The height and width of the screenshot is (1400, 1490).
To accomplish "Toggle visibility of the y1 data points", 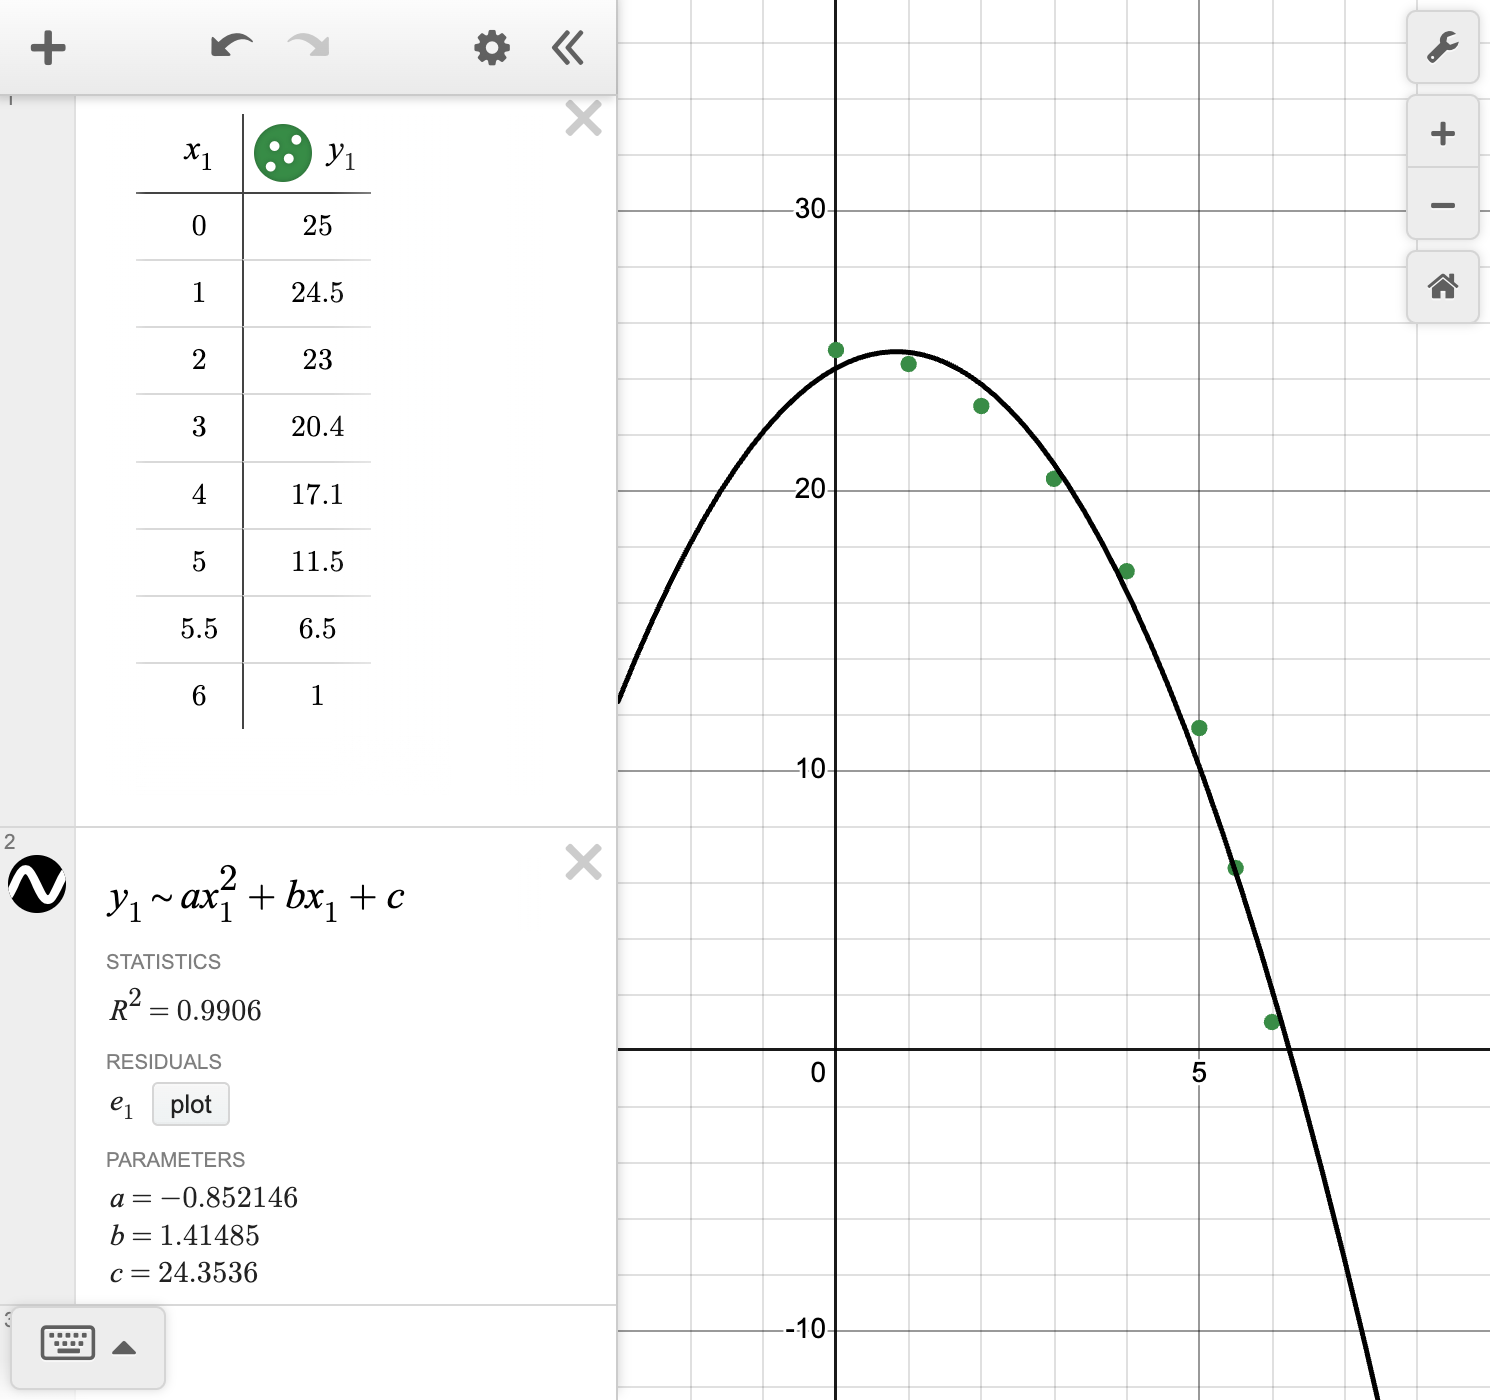I will 283,154.
